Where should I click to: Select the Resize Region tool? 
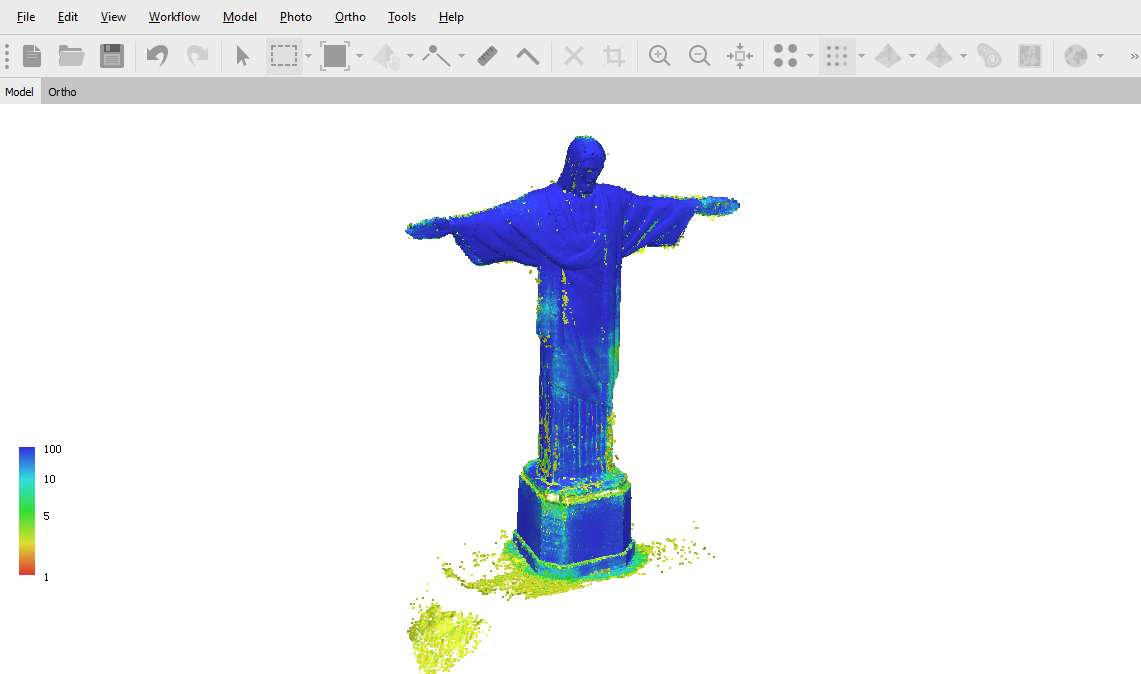click(335, 56)
